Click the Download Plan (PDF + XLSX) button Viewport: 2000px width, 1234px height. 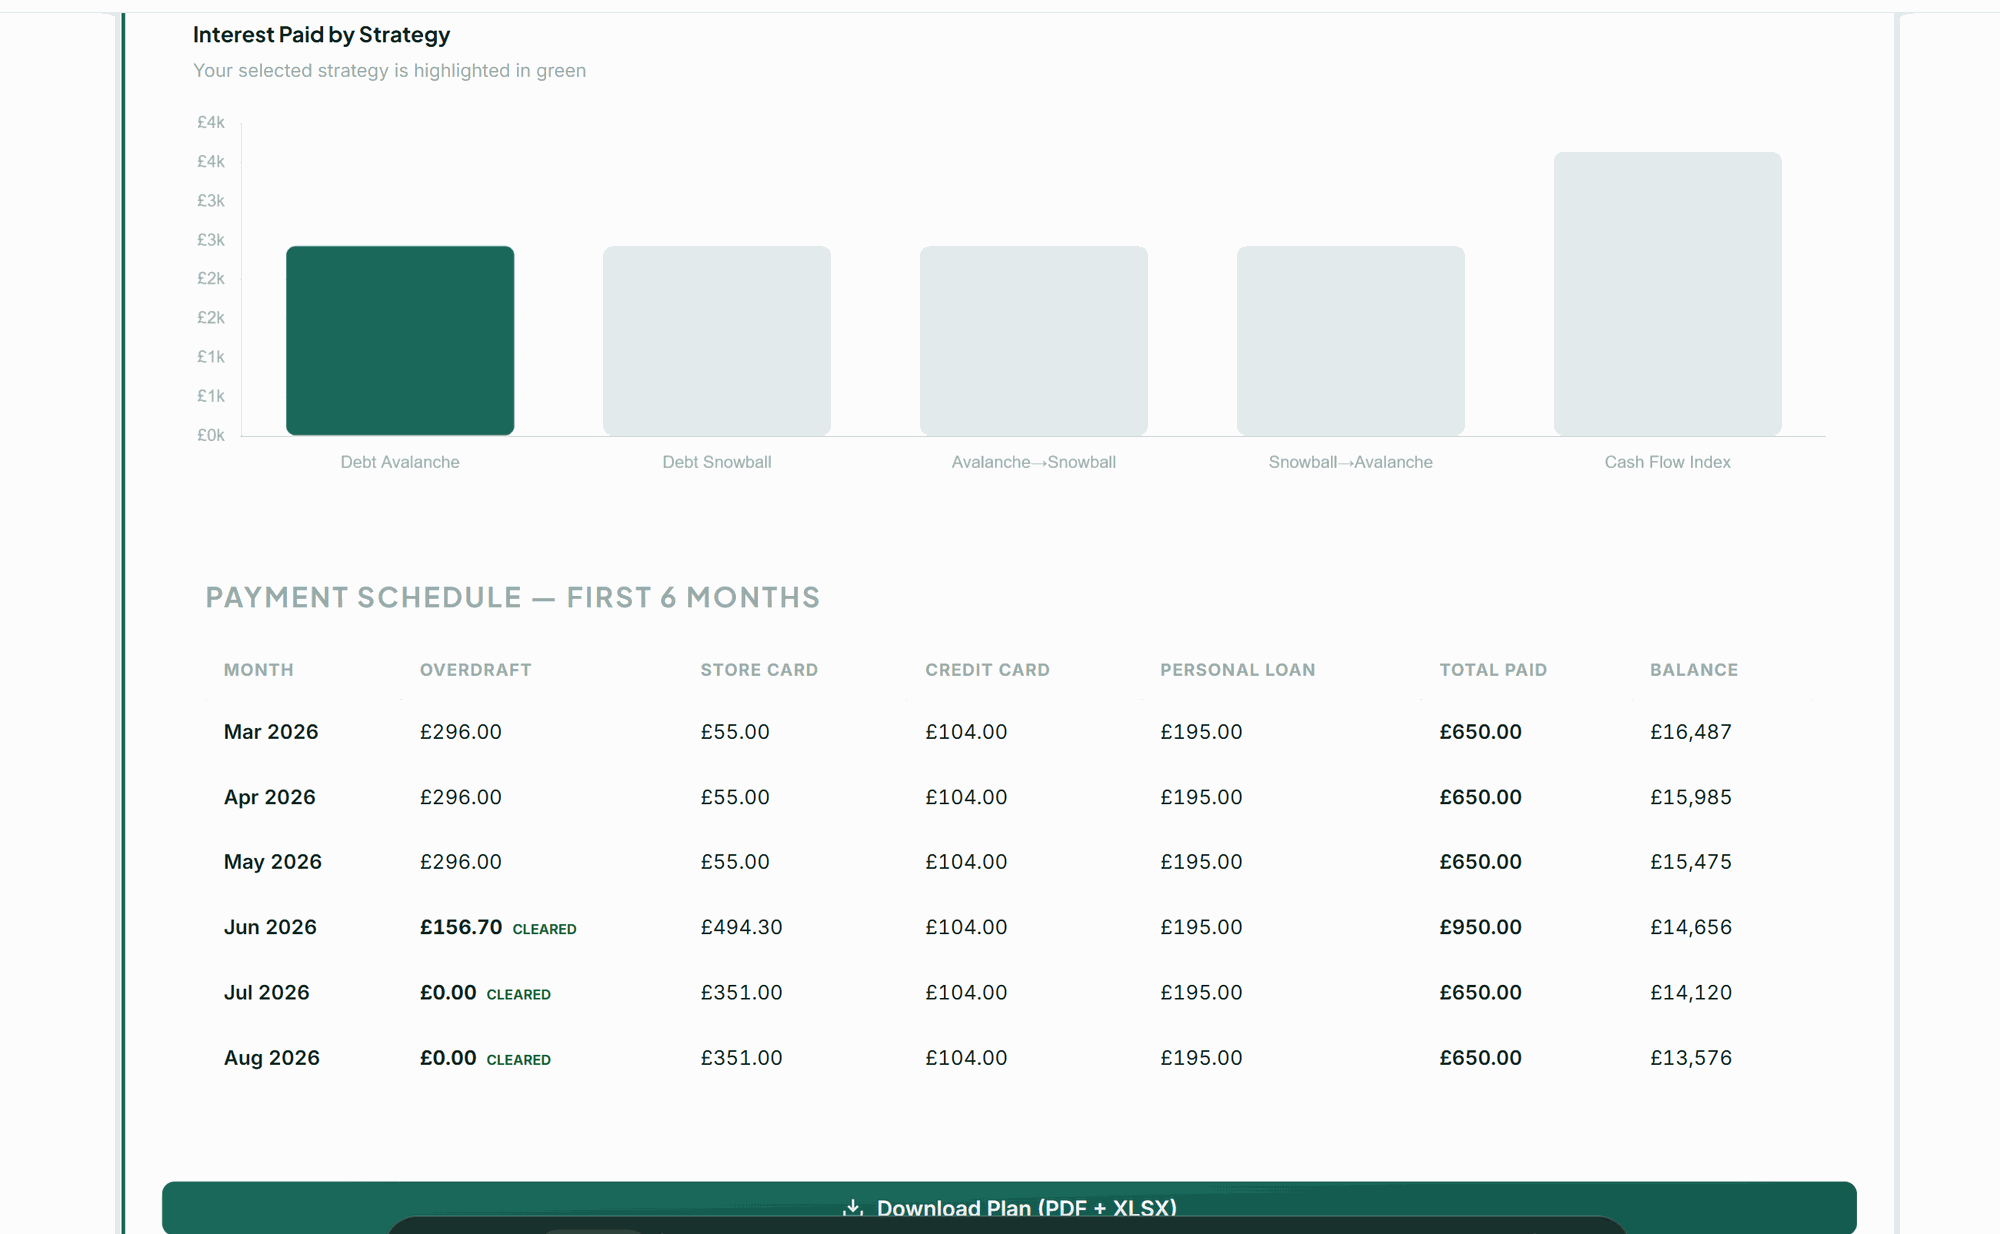[x=1012, y=1207]
